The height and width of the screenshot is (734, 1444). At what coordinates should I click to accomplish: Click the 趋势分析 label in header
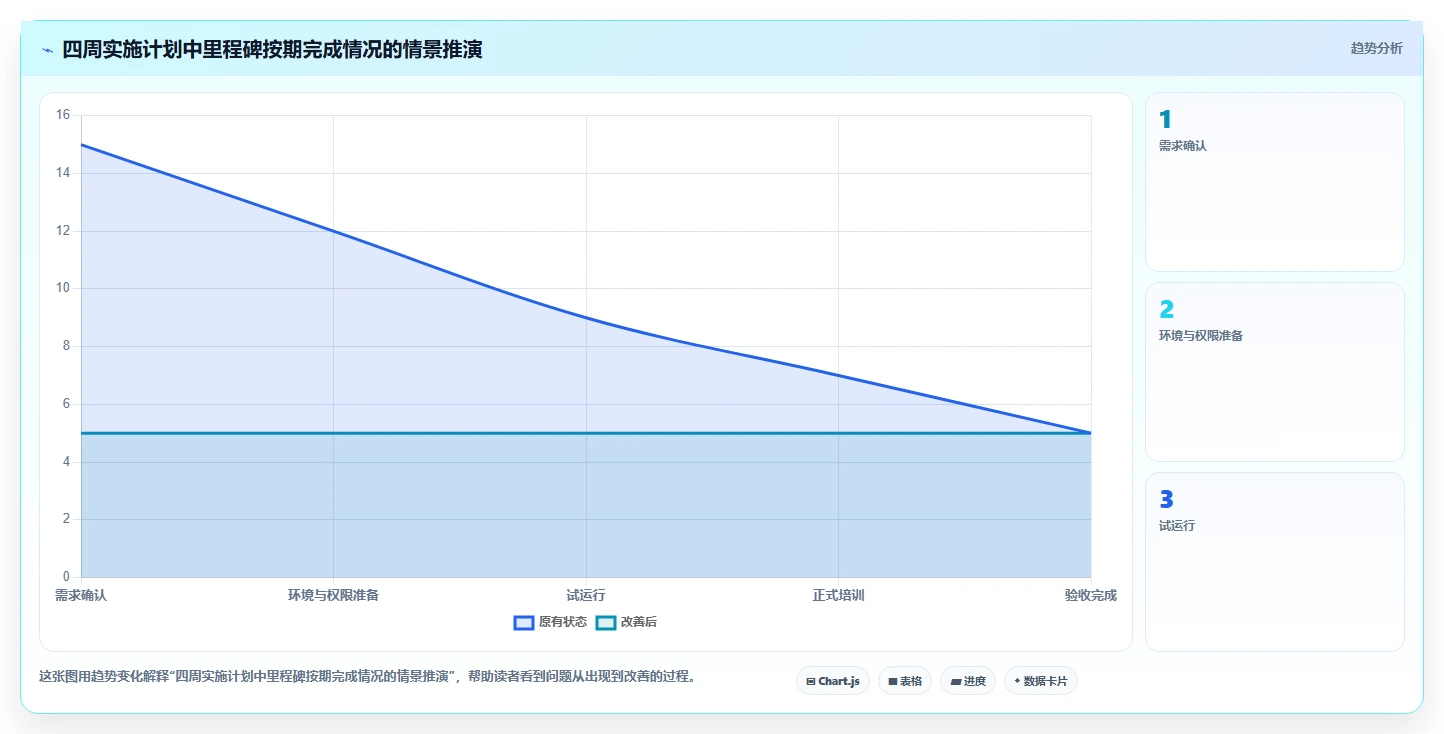click(x=1376, y=48)
